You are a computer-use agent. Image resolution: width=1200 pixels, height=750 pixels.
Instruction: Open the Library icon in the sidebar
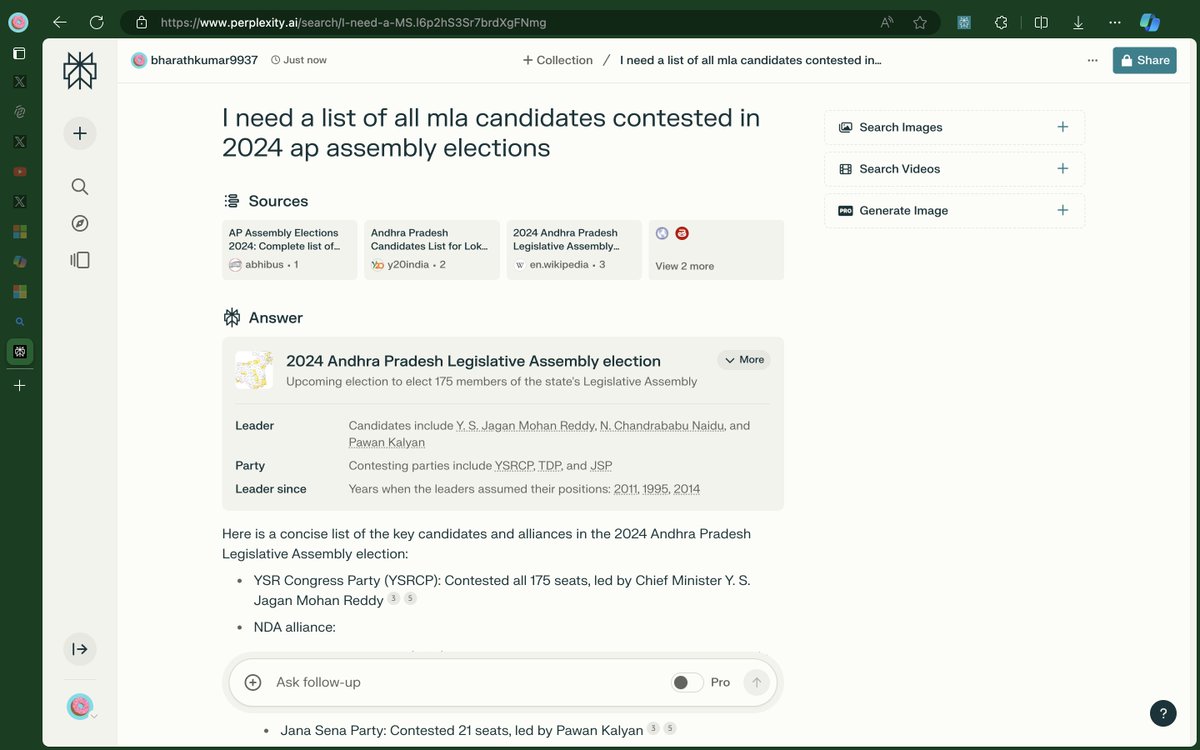(x=80, y=260)
